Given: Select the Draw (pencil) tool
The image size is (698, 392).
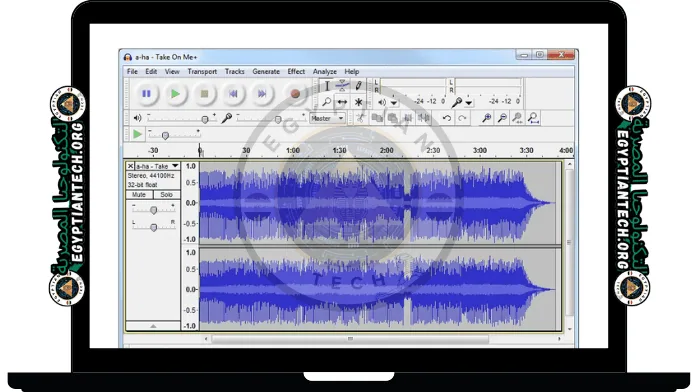Looking at the screenshot, I should pyautogui.click(x=358, y=86).
